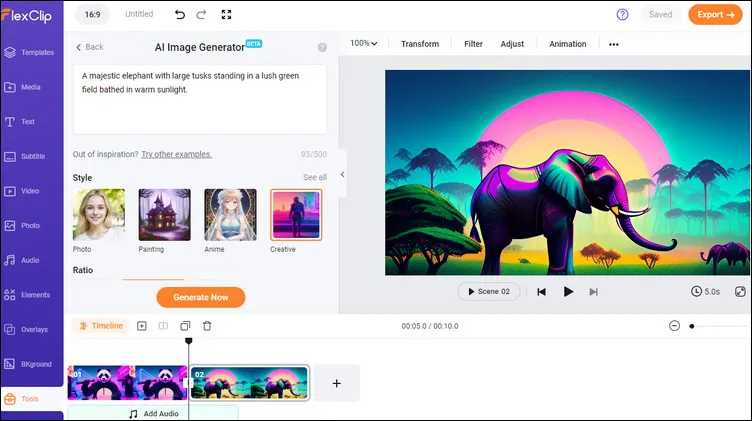Select the Anime style thumbnail
752x421 pixels.
(230, 215)
